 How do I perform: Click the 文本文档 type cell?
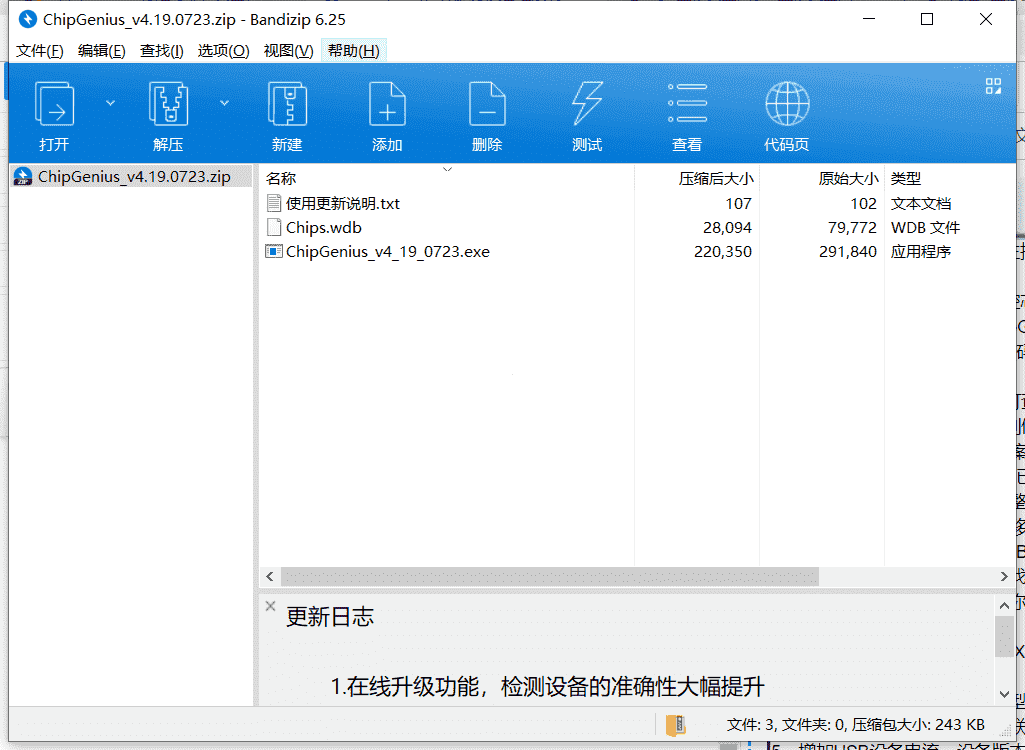pos(920,203)
